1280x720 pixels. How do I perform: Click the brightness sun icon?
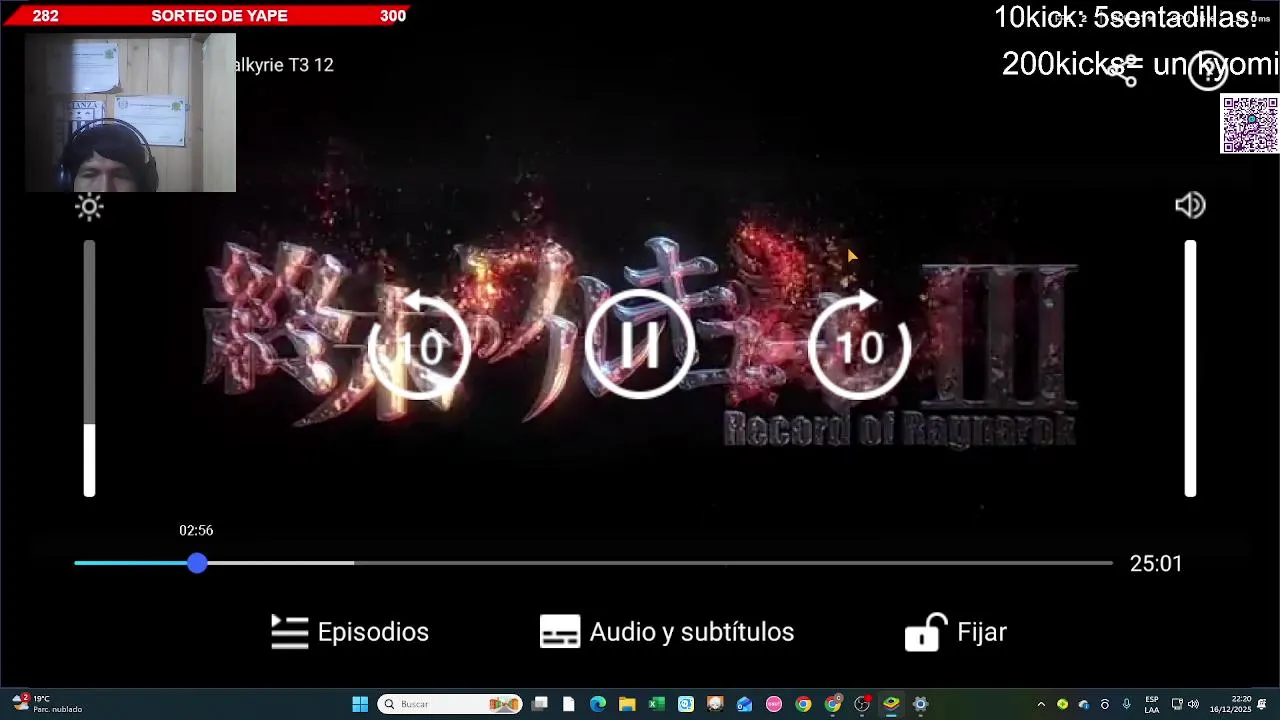(x=89, y=207)
